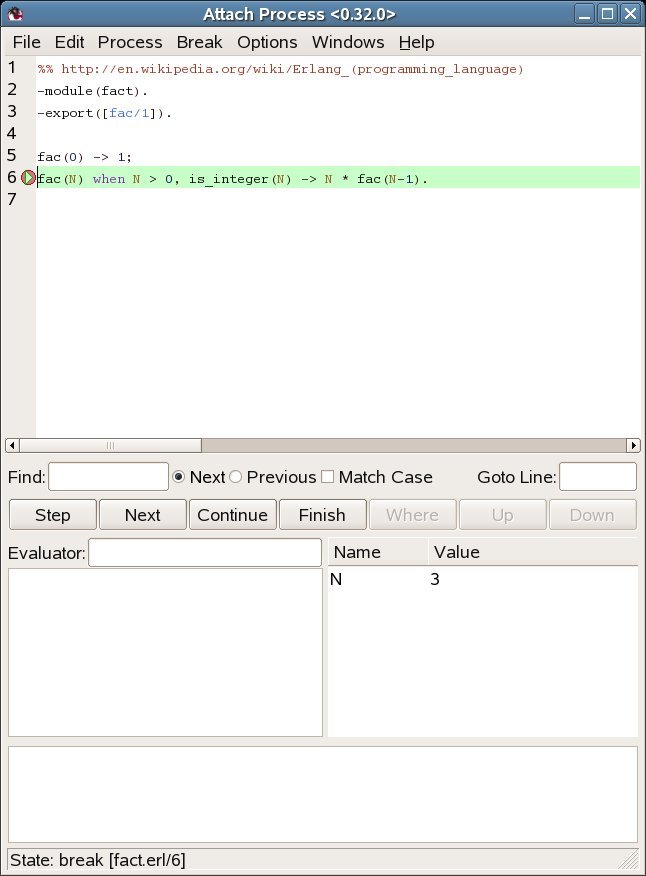Open the Windows menu

pyautogui.click(x=348, y=42)
